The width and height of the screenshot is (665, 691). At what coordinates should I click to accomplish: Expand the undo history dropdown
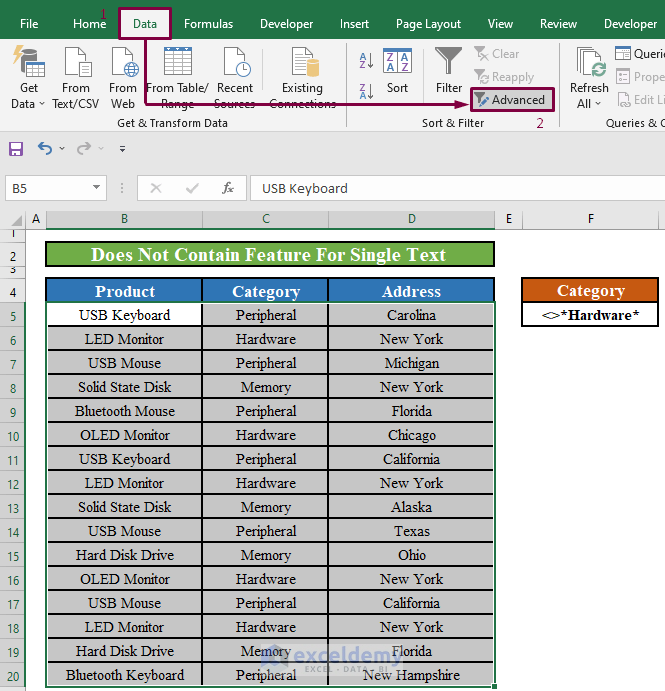click(x=62, y=149)
